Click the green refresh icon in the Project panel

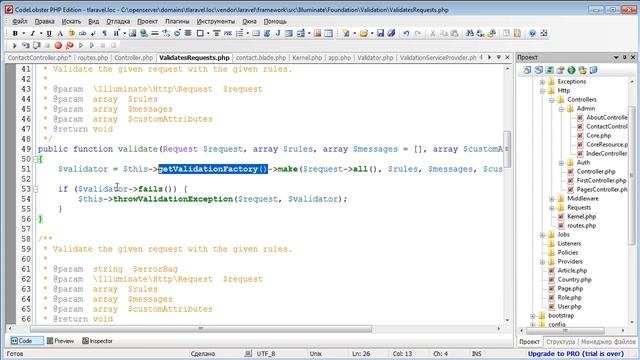(549, 70)
